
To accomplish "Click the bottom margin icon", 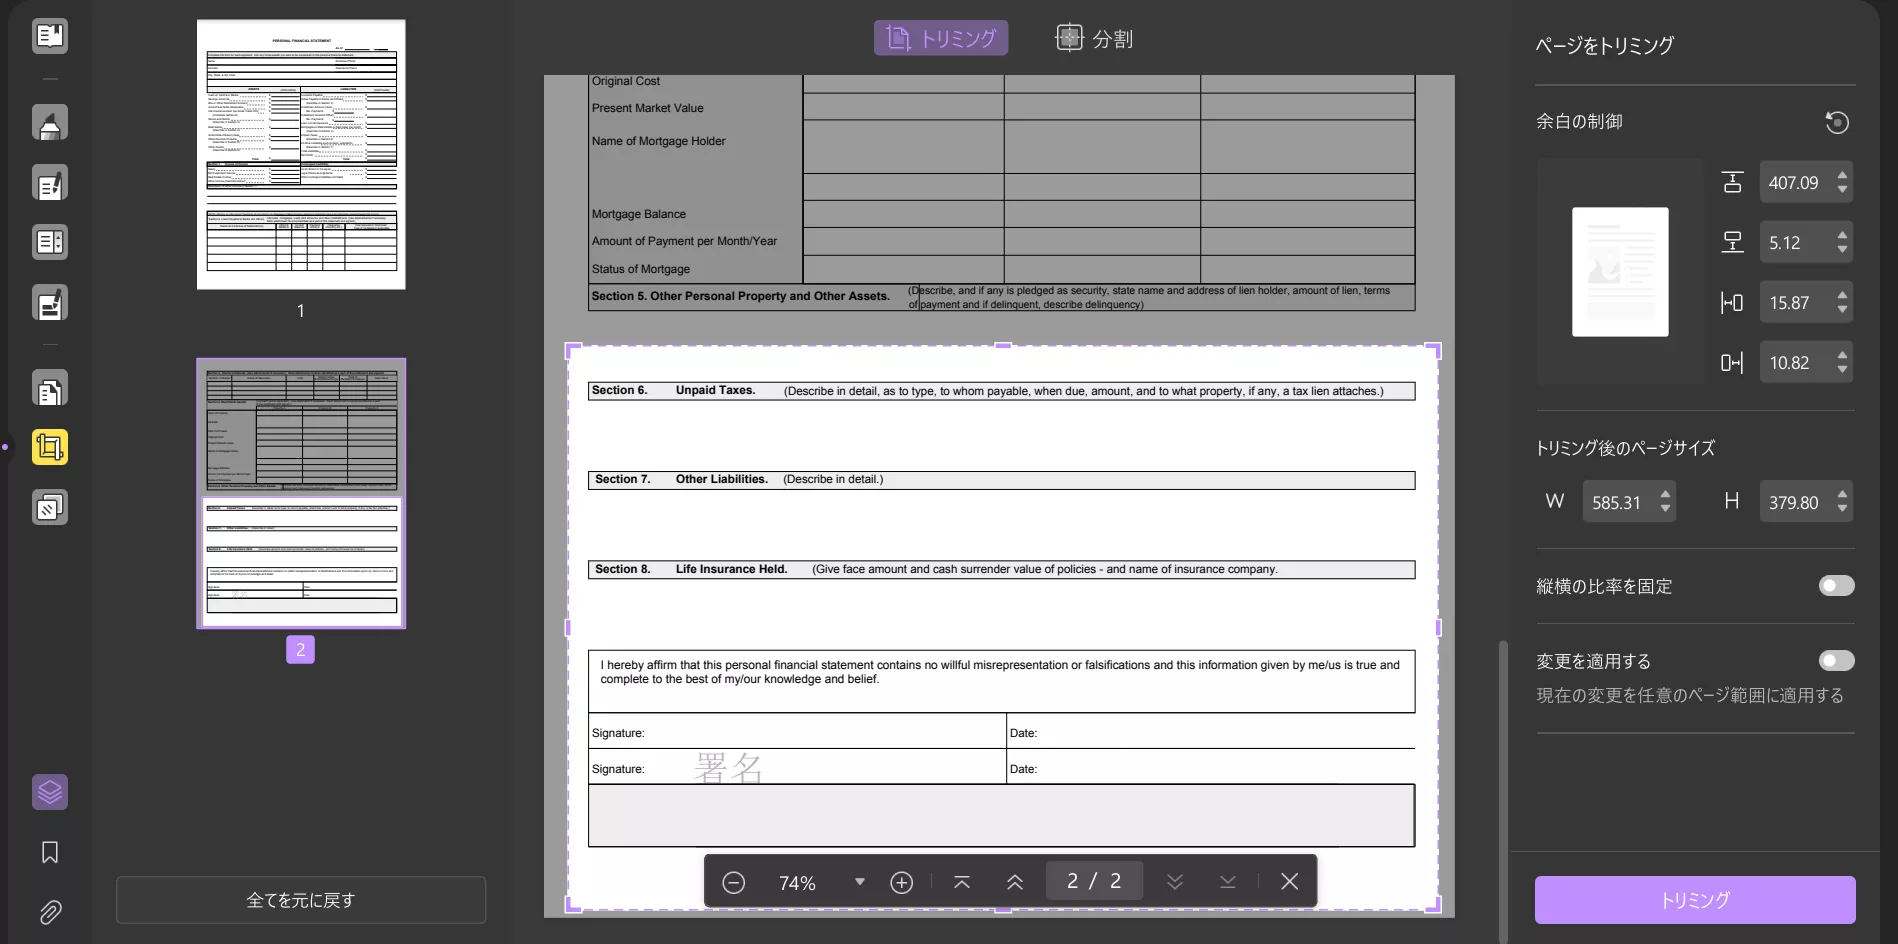I will click(x=1732, y=242).
